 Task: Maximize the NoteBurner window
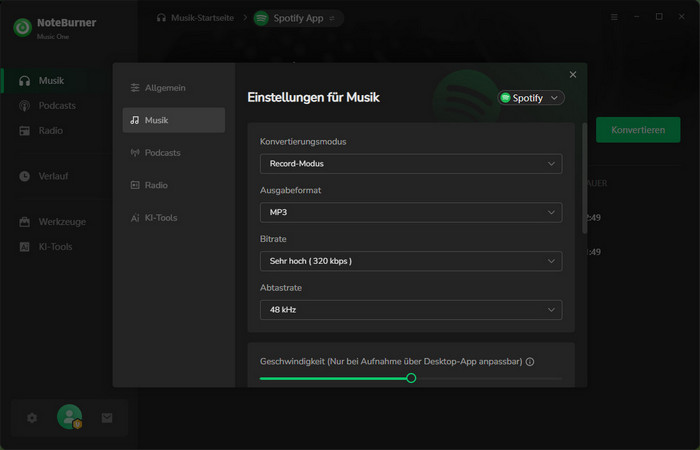click(659, 17)
